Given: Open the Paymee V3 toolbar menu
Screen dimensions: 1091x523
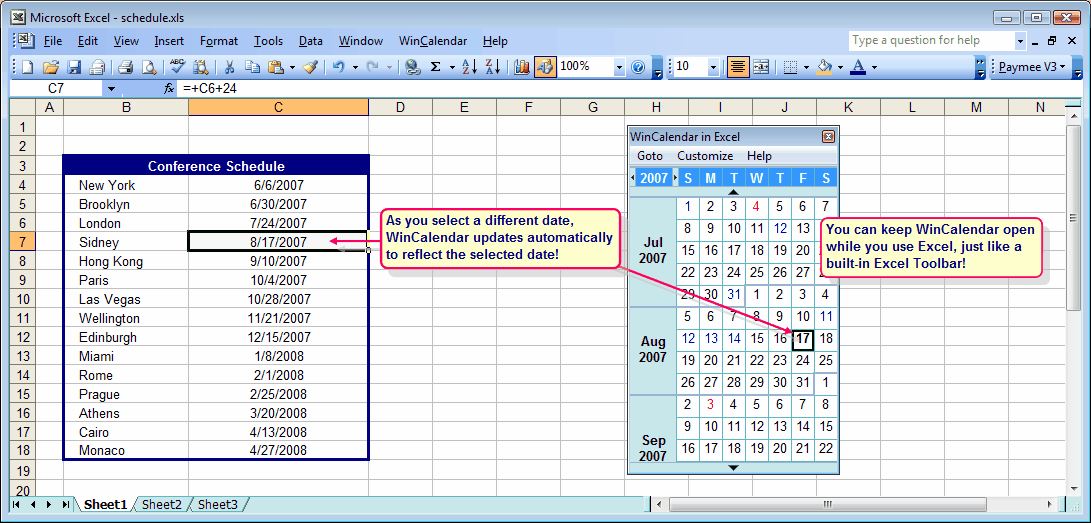Looking at the screenshot, I should [1030, 67].
